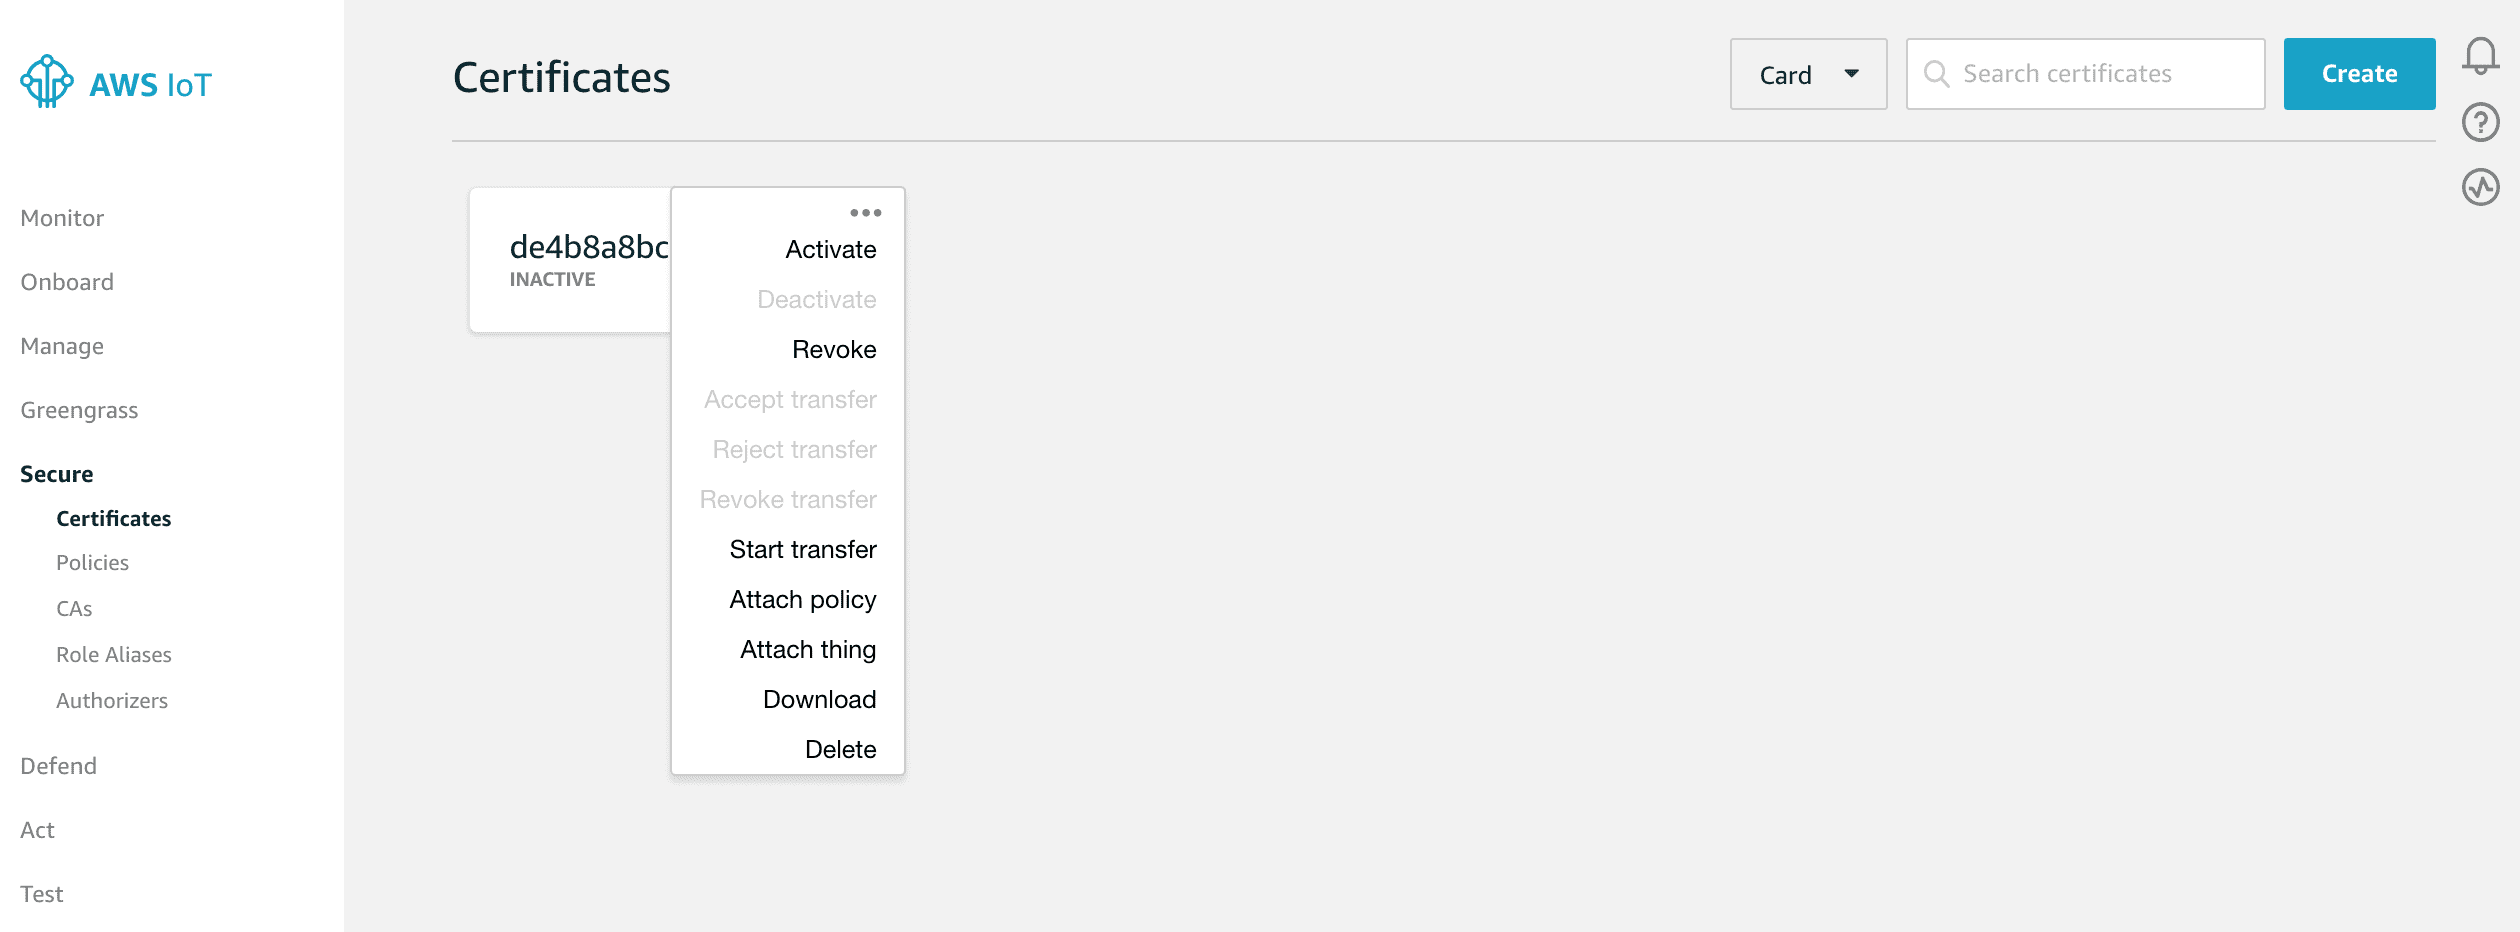The width and height of the screenshot is (2520, 932).
Task: Open the Policies link in sidebar
Action: point(92,563)
